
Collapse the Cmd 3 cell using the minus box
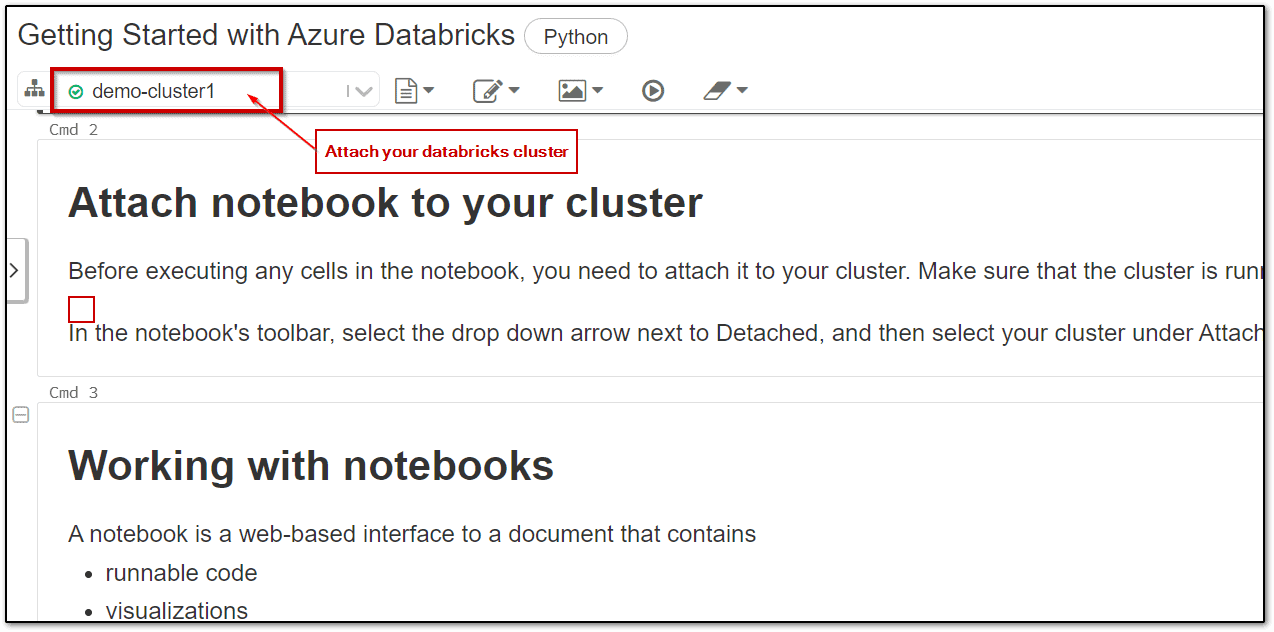20,414
